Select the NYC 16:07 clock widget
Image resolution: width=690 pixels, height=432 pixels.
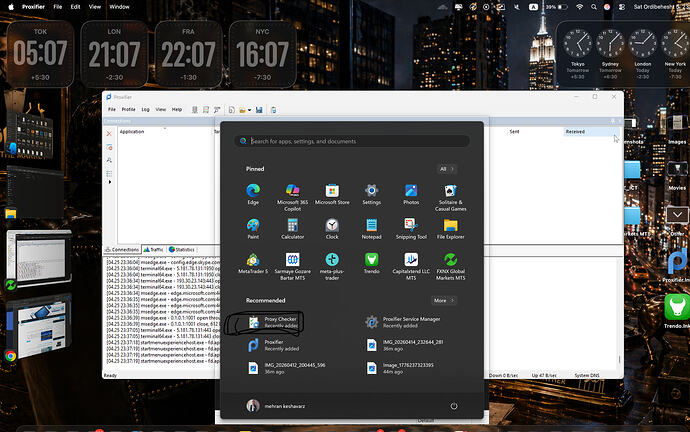click(x=262, y=54)
